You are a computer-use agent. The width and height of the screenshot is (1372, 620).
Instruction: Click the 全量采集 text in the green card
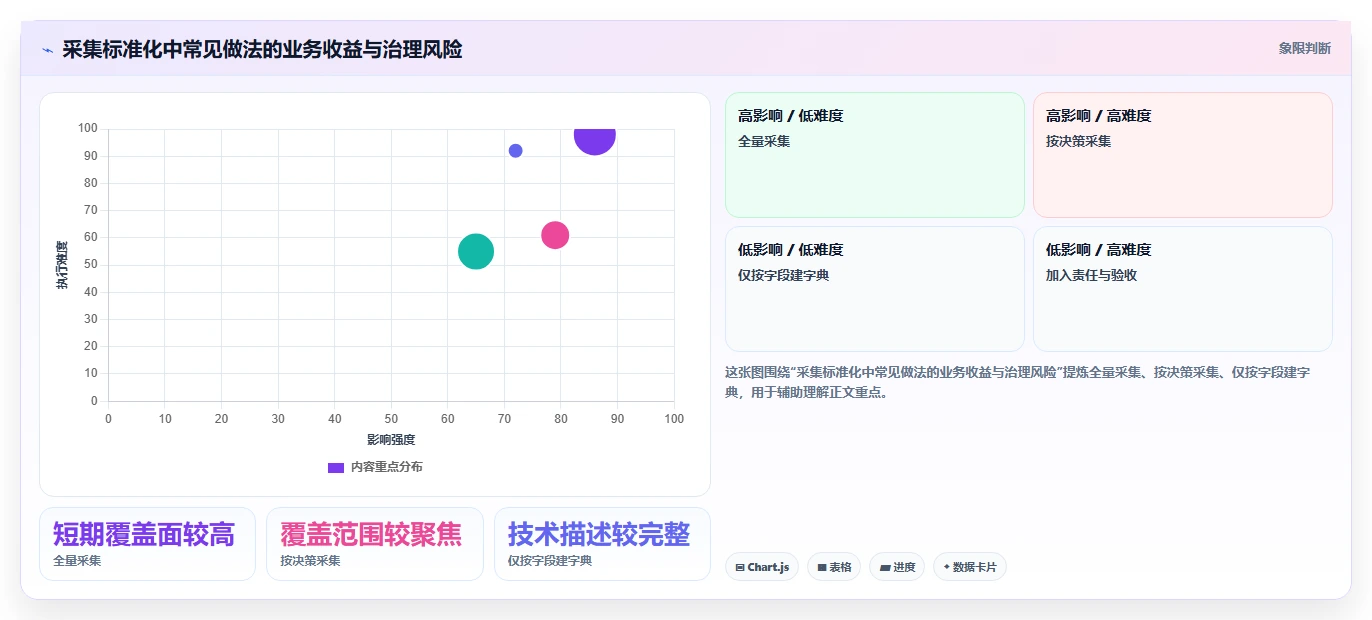(764, 141)
